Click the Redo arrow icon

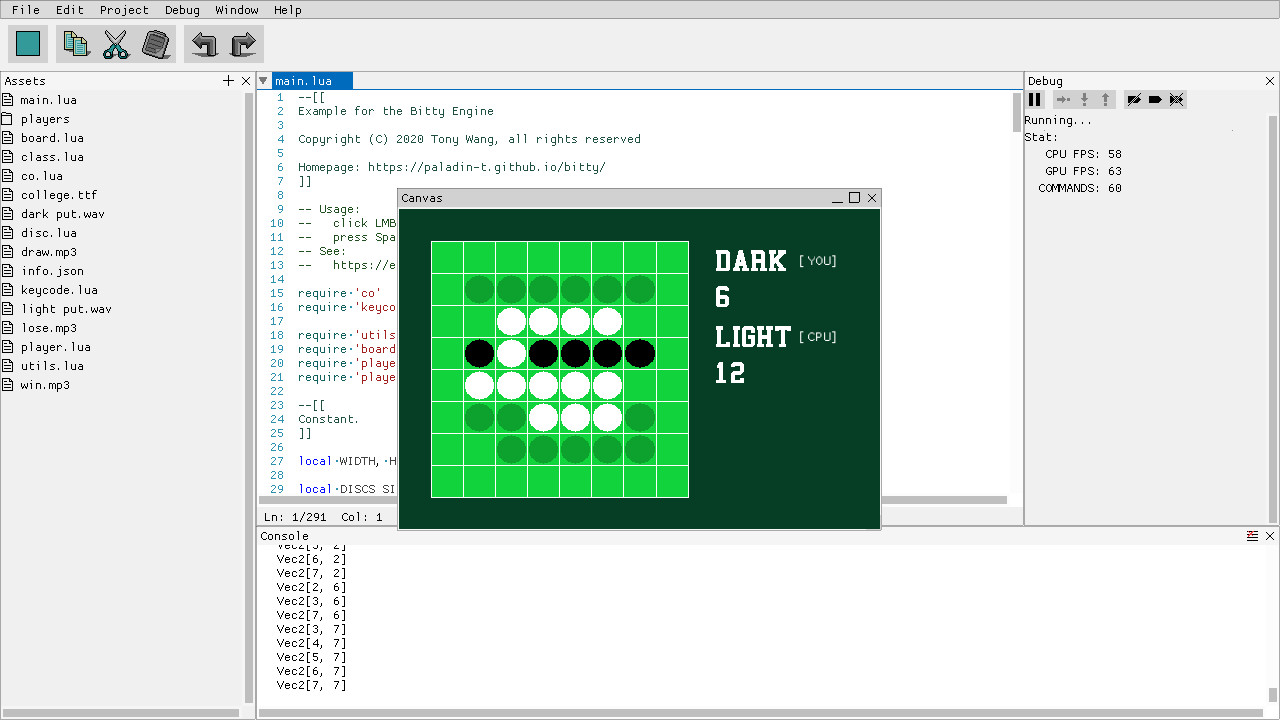click(x=243, y=43)
